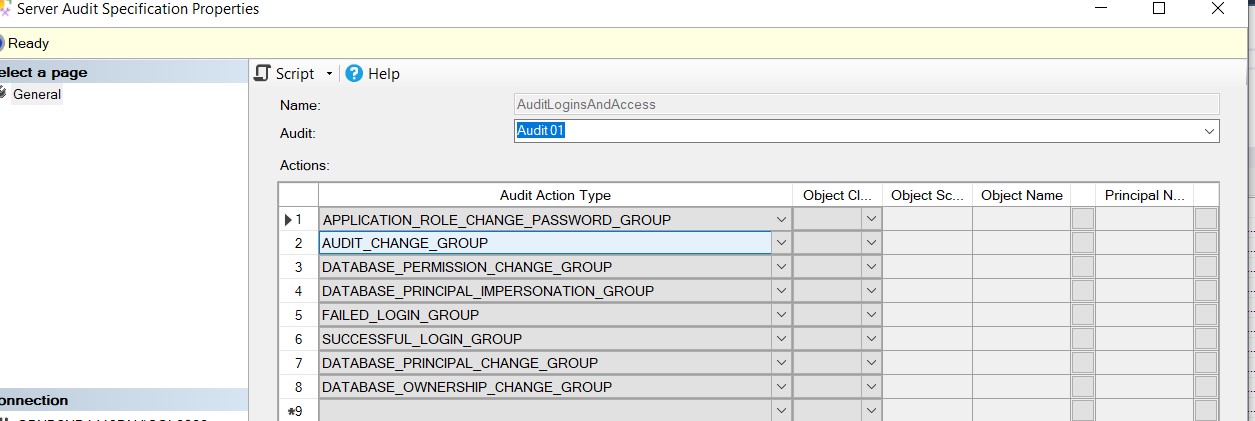Open the Help icon button
Screen dimensions: 1255x421
pyautogui.click(x=354, y=73)
